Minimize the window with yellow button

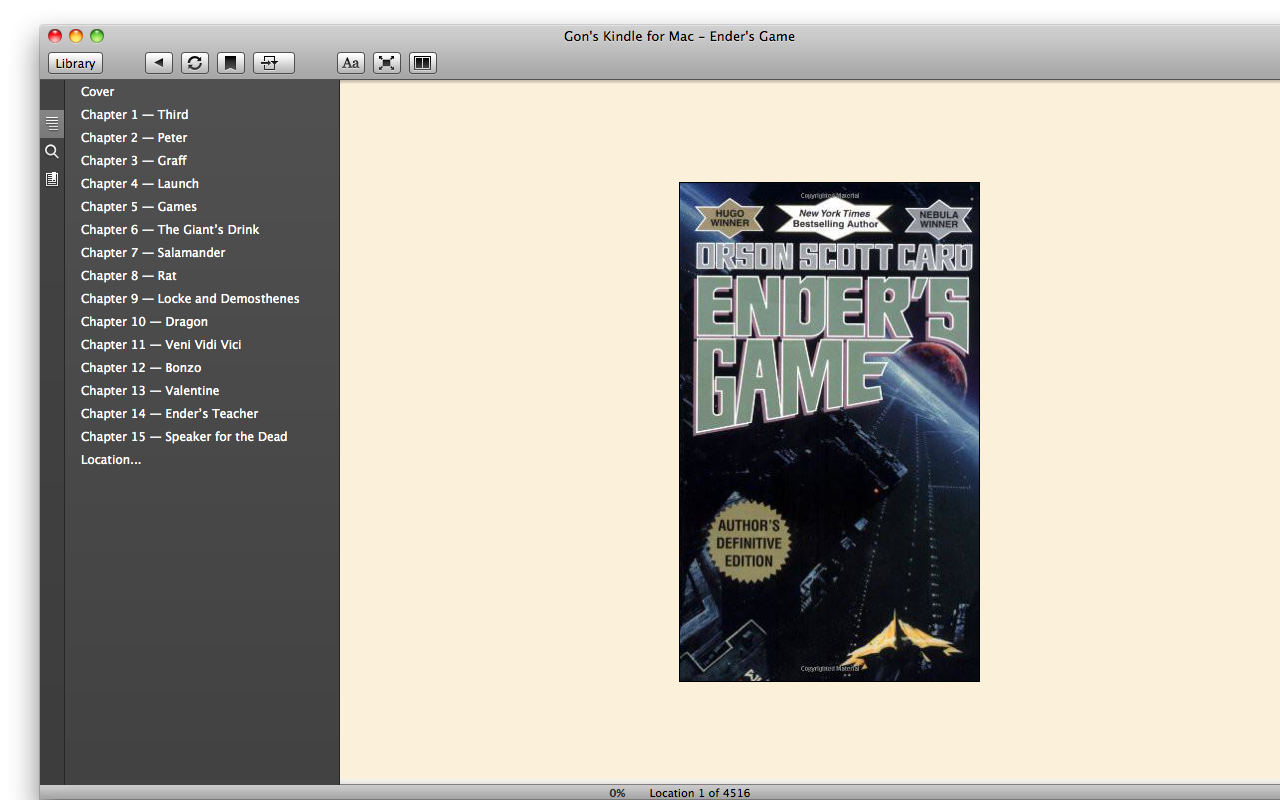(x=76, y=36)
